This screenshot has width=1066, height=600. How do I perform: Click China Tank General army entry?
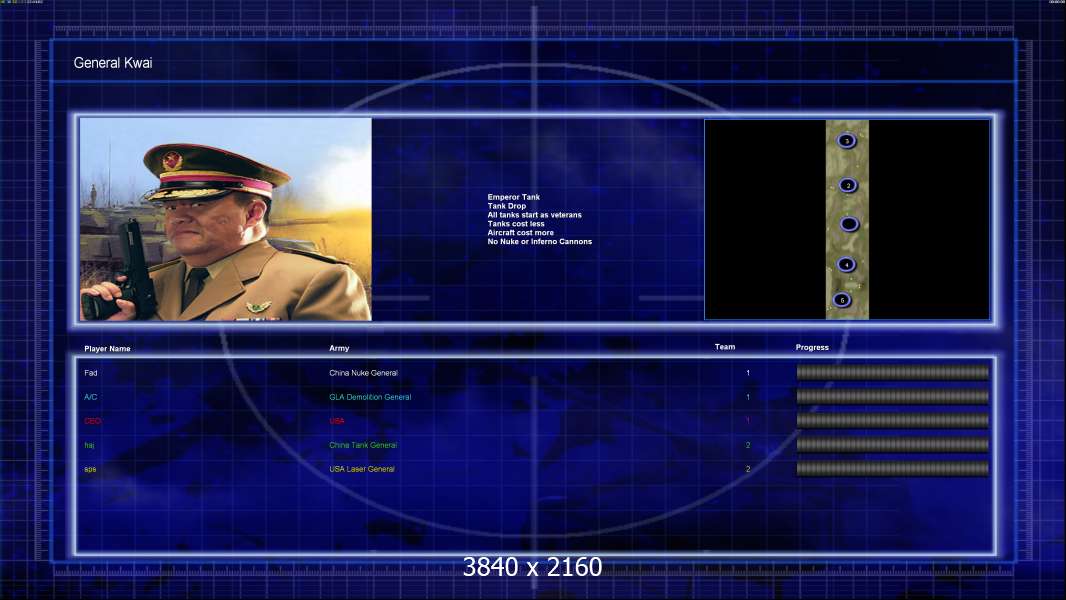tap(363, 445)
